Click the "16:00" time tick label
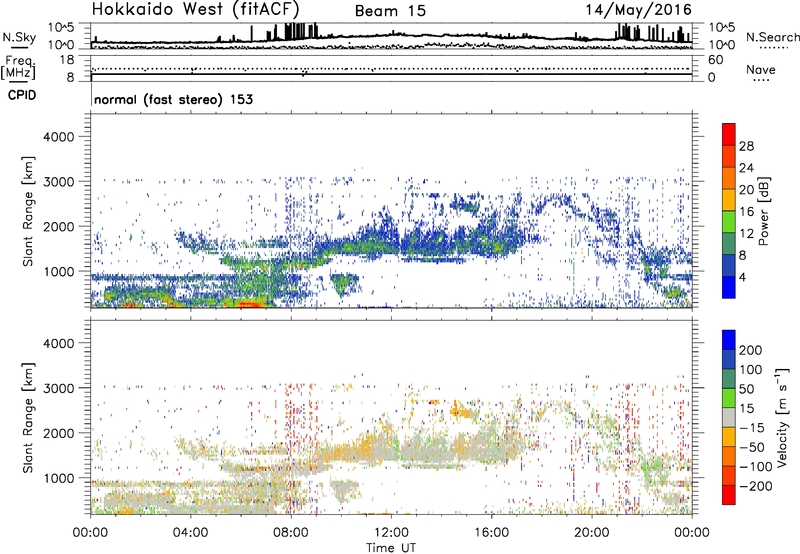 pyautogui.click(x=491, y=533)
